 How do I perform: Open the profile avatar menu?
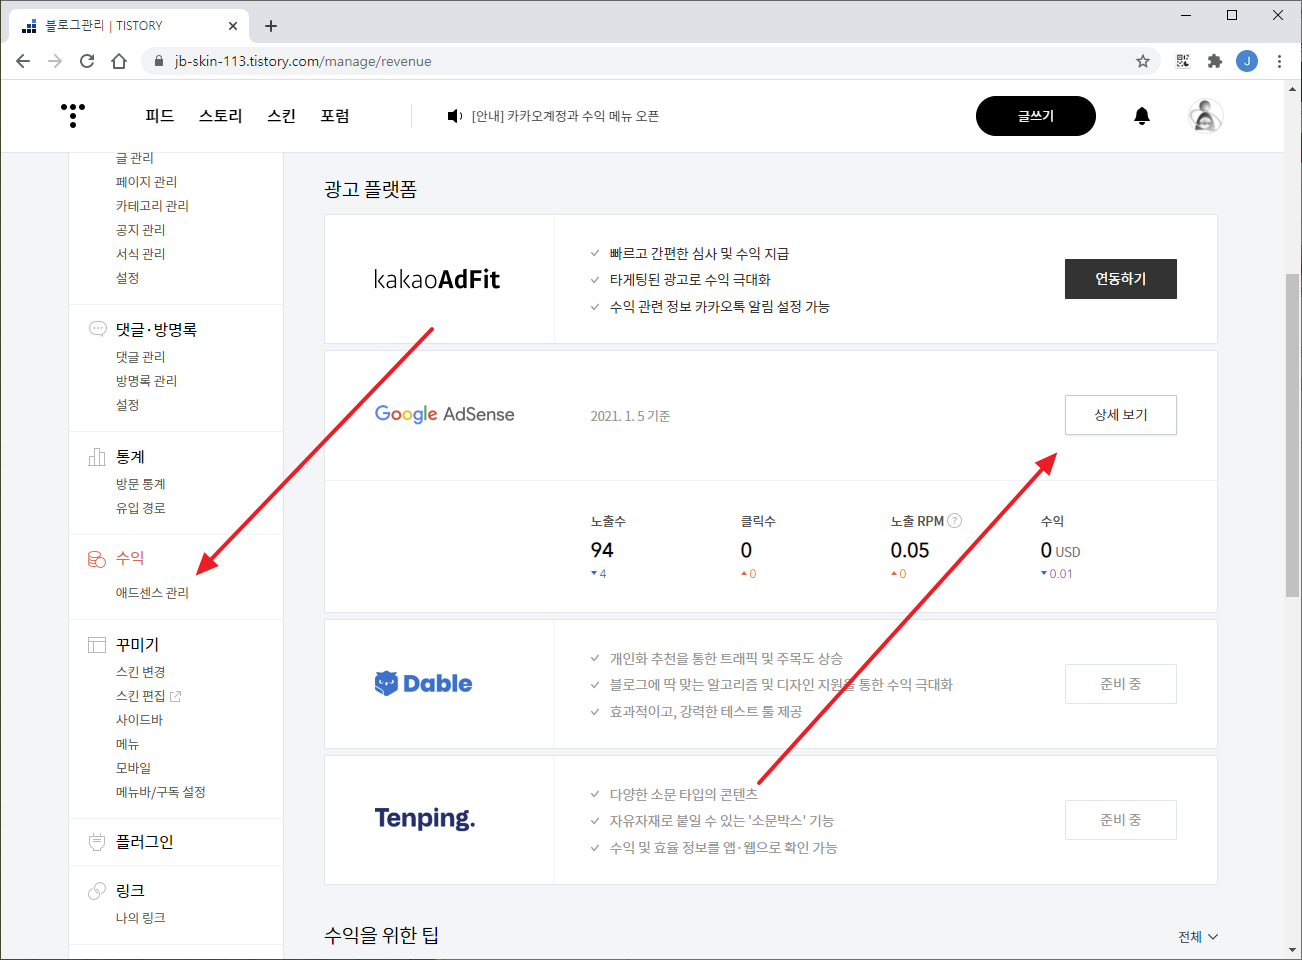tap(1206, 116)
